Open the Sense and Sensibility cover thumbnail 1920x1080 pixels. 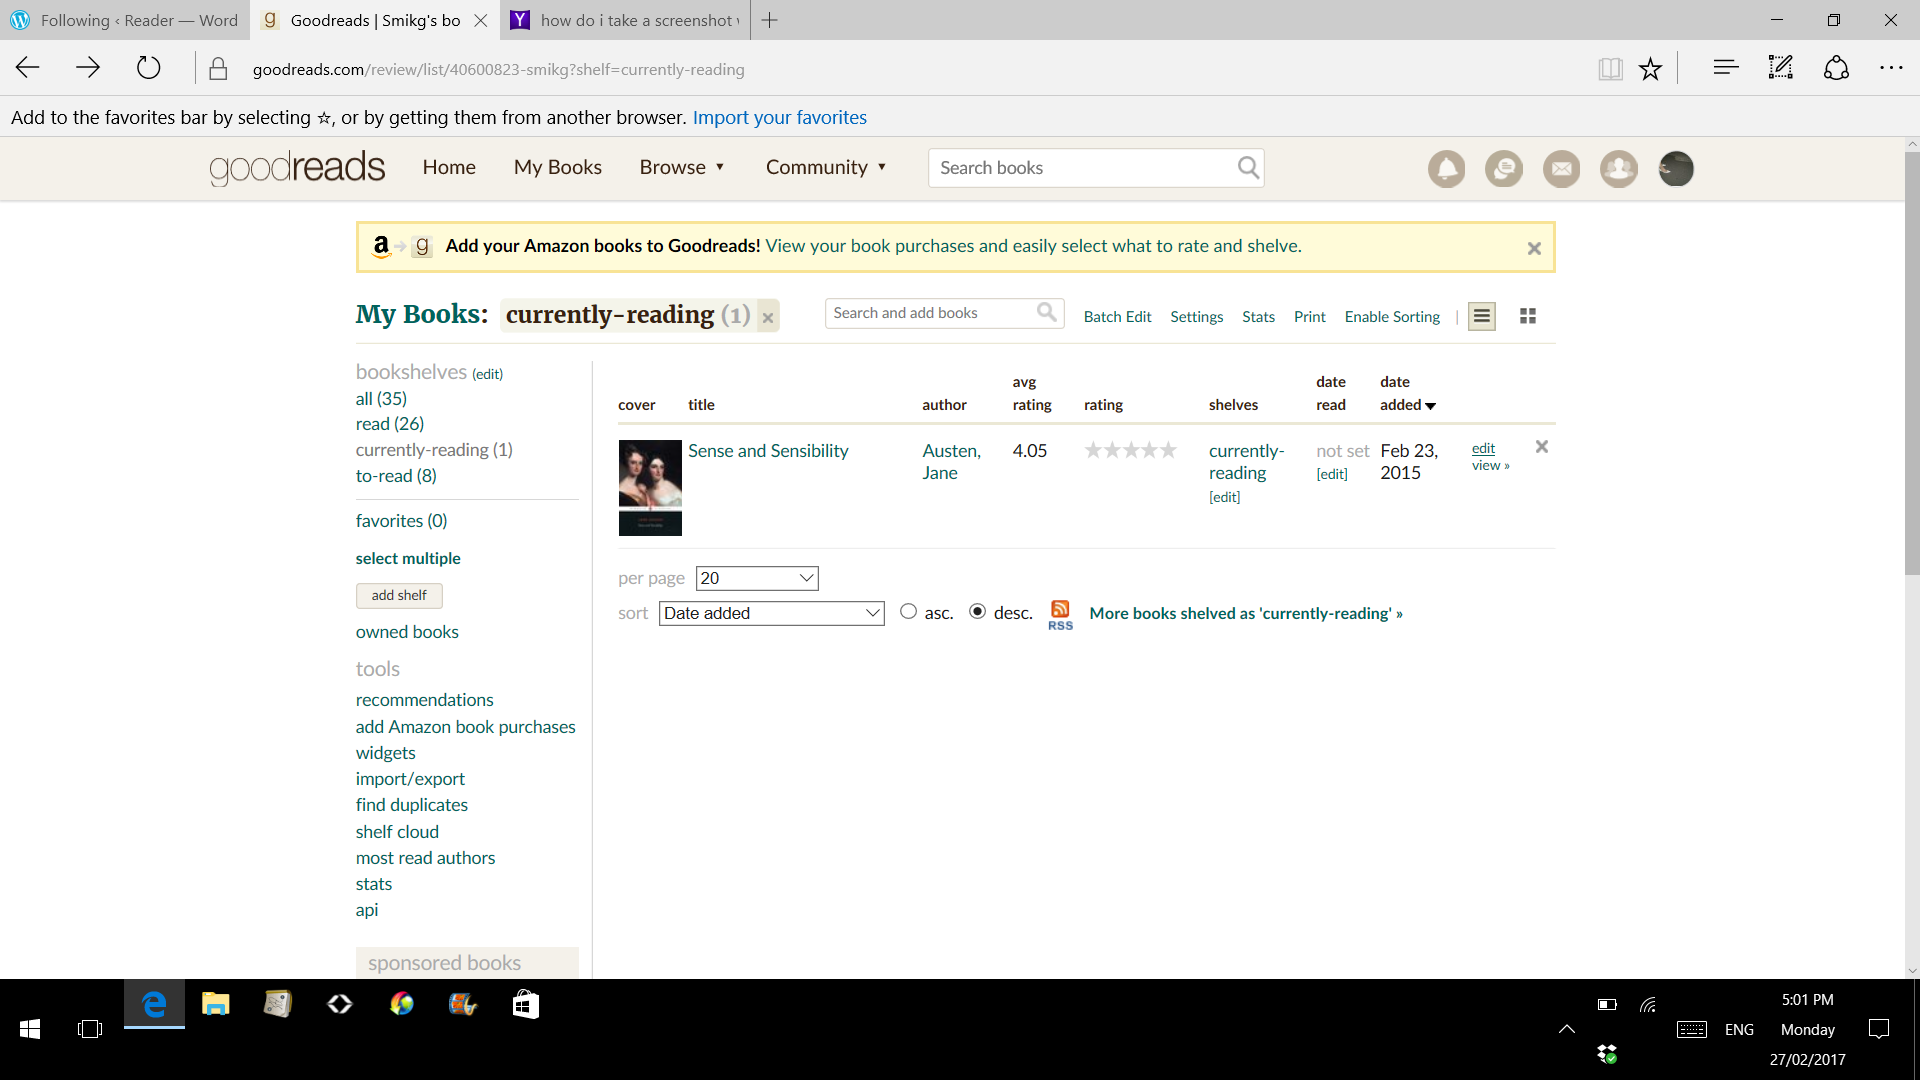point(650,488)
